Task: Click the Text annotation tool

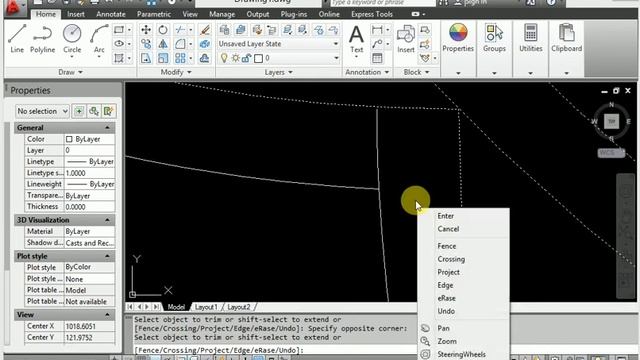Action: (x=356, y=39)
